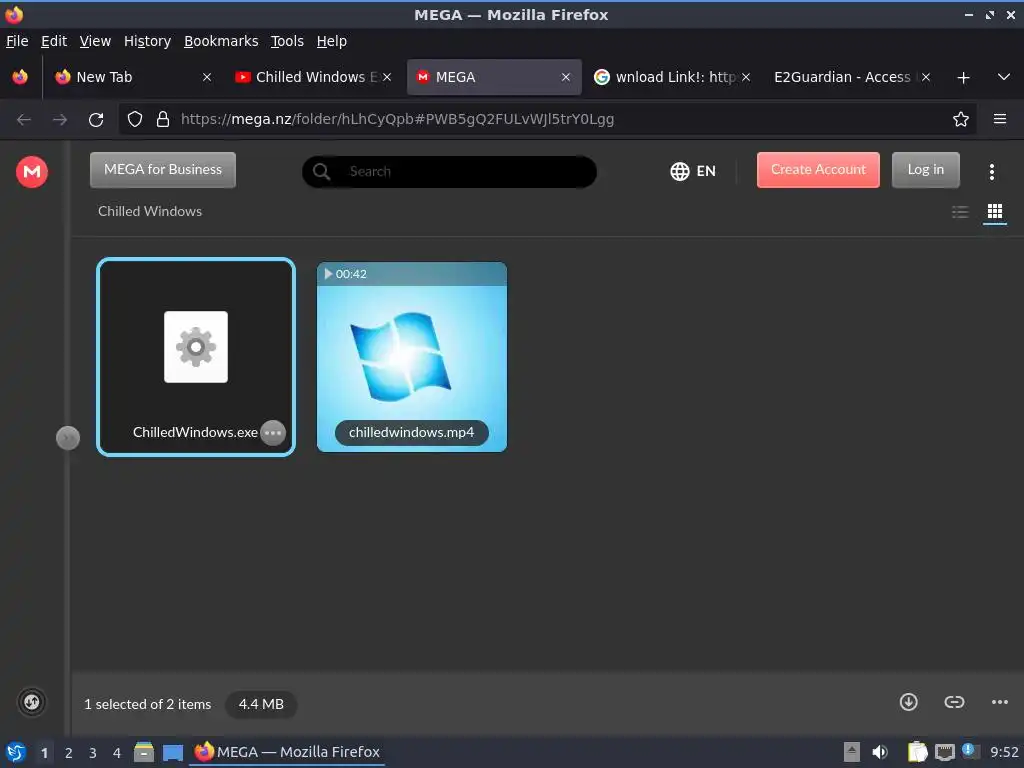Click the update notifier tray icon
Screen dimensions: 1024x768
pos(969,751)
